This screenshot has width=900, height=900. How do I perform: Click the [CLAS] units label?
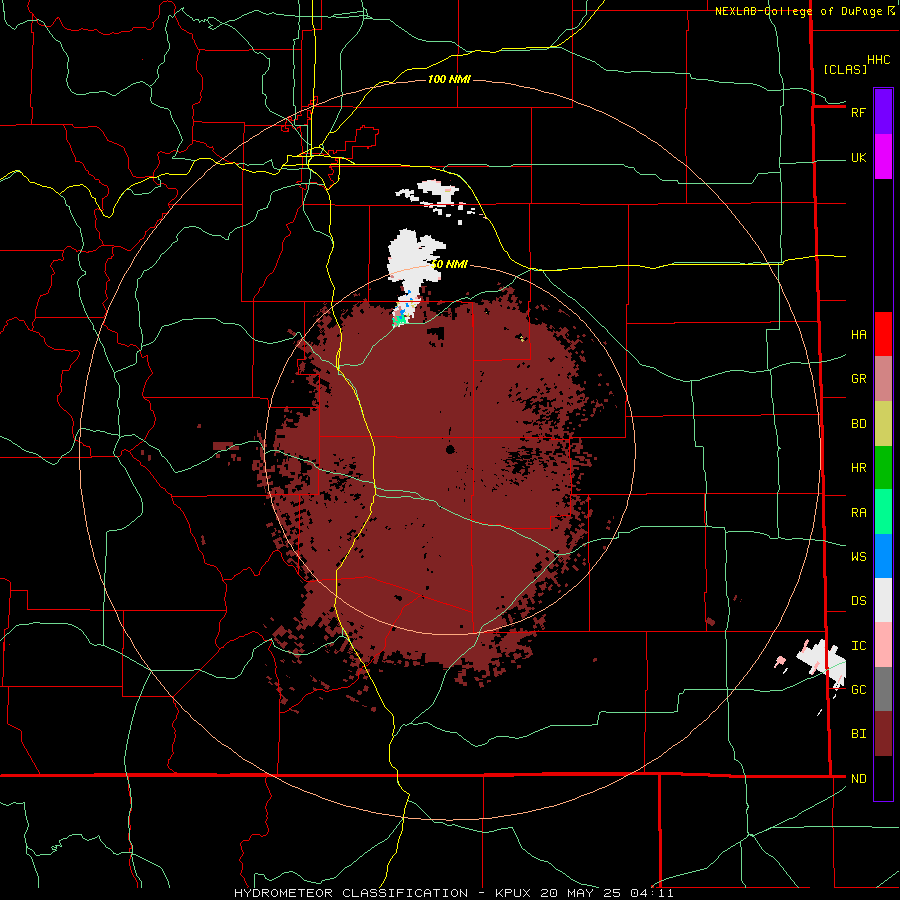(x=845, y=69)
